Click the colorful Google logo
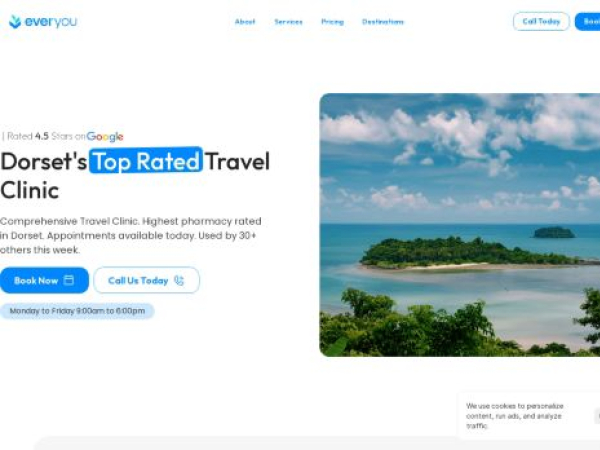The height and width of the screenshot is (450, 600). (105, 137)
